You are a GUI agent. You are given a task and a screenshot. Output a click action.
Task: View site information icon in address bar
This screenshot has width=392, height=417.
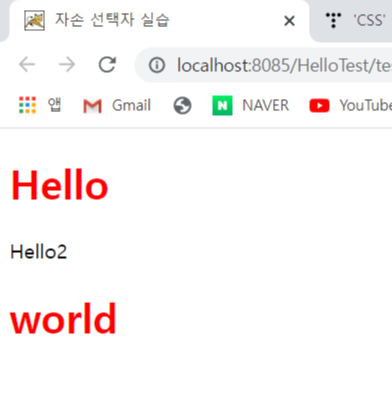(x=157, y=65)
